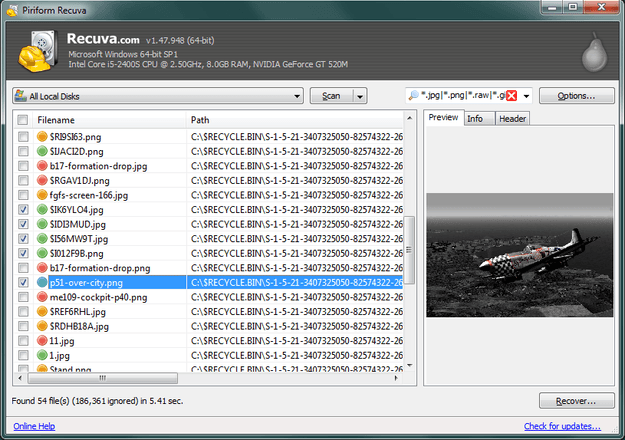Viewport: 625px width, 440px height.
Task: Switch to the Preview tab
Action: [443, 118]
